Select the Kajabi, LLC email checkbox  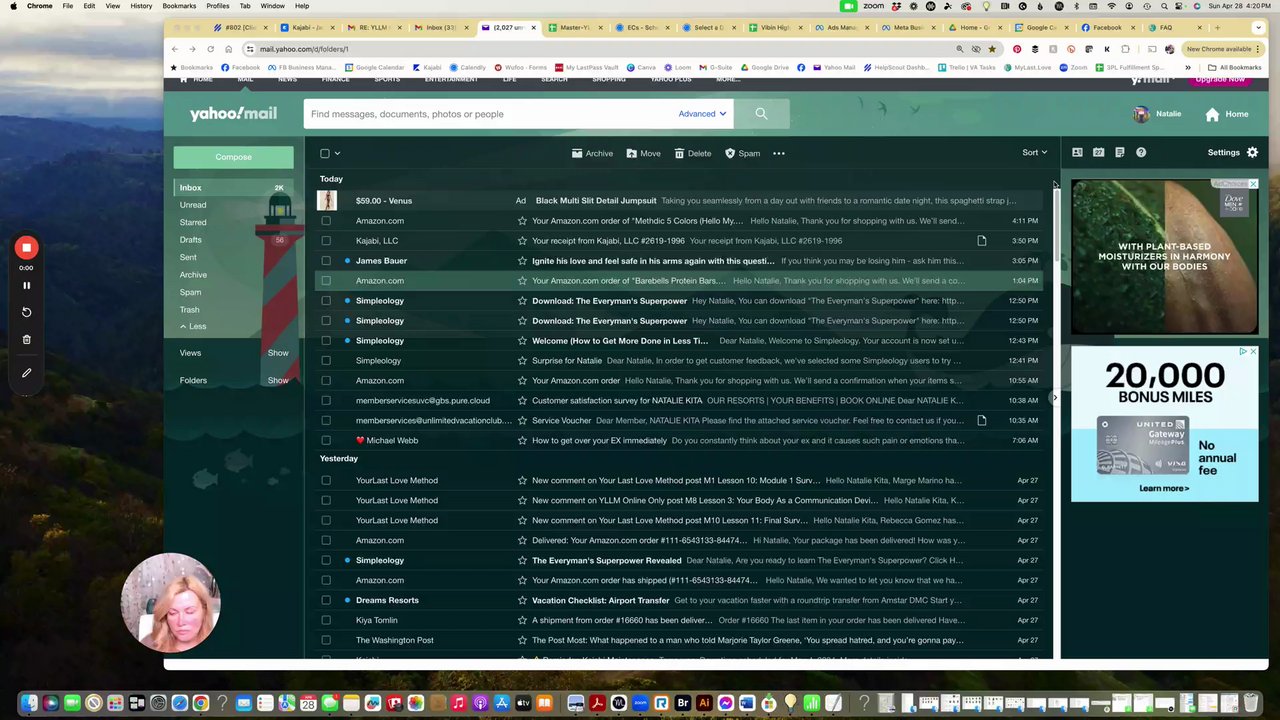(326, 241)
